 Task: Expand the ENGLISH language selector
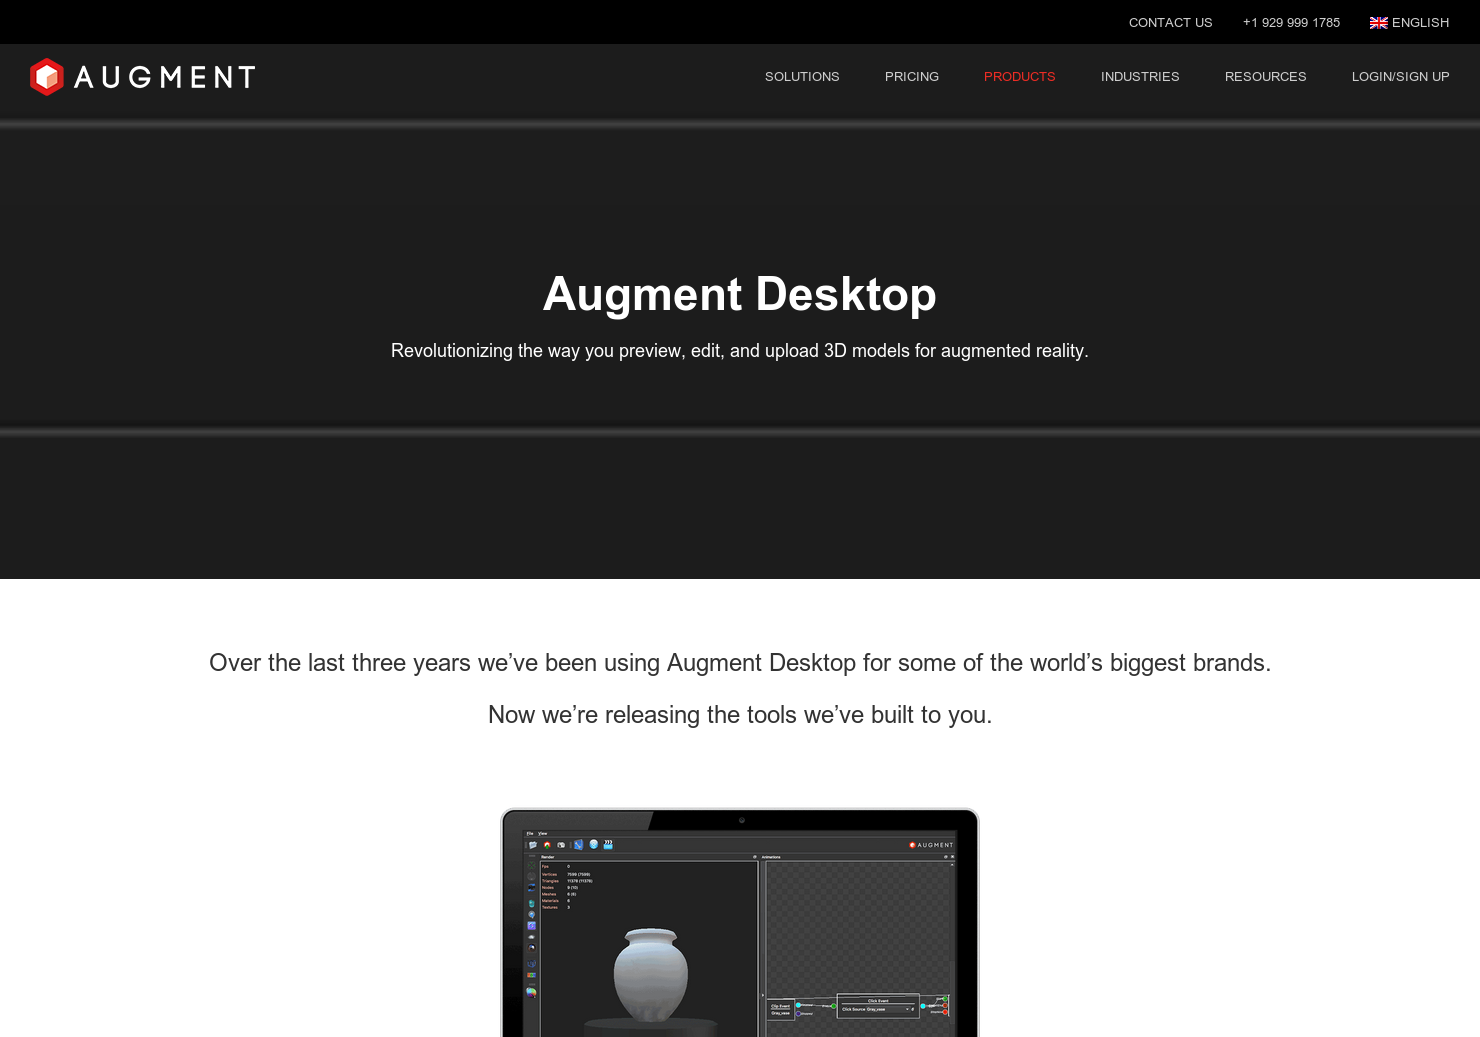(1409, 22)
